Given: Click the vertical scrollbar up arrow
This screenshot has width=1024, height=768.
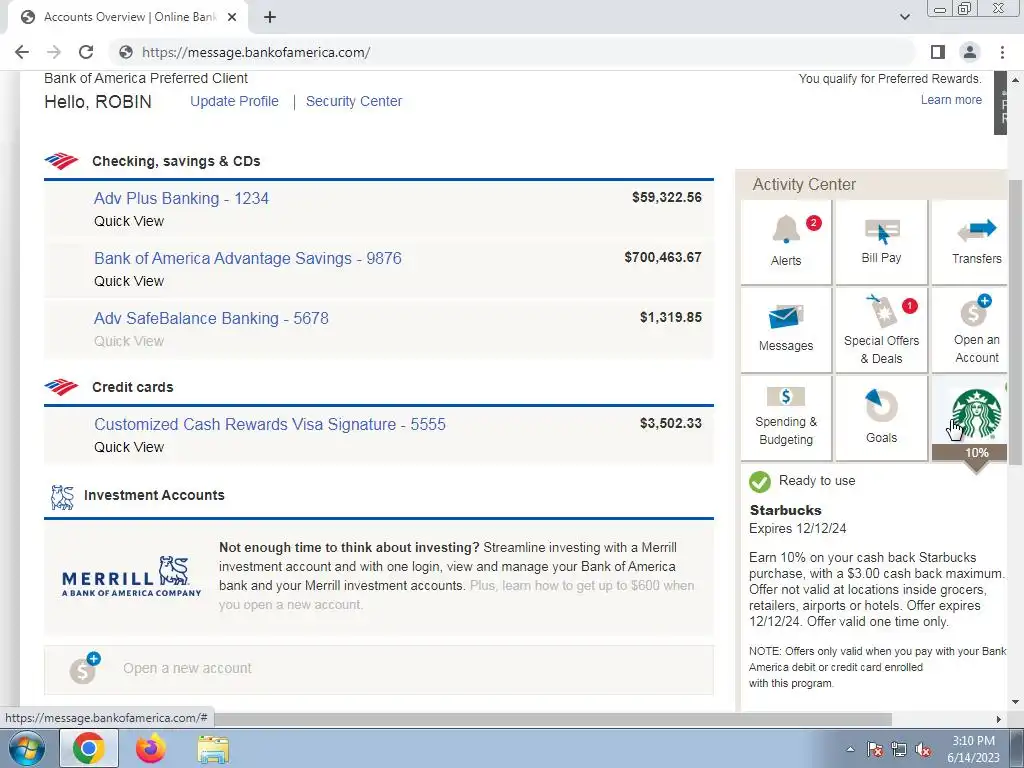Looking at the screenshot, I should click(1016, 80).
